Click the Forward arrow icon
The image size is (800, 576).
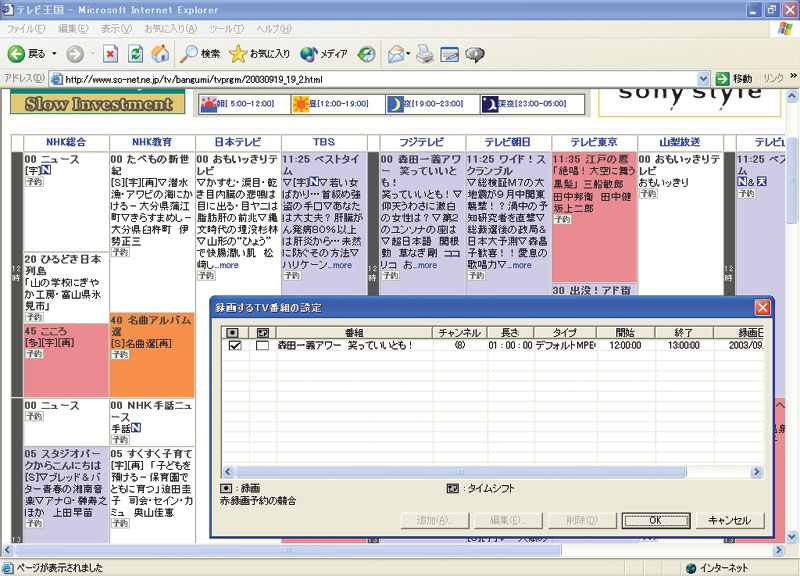point(75,54)
